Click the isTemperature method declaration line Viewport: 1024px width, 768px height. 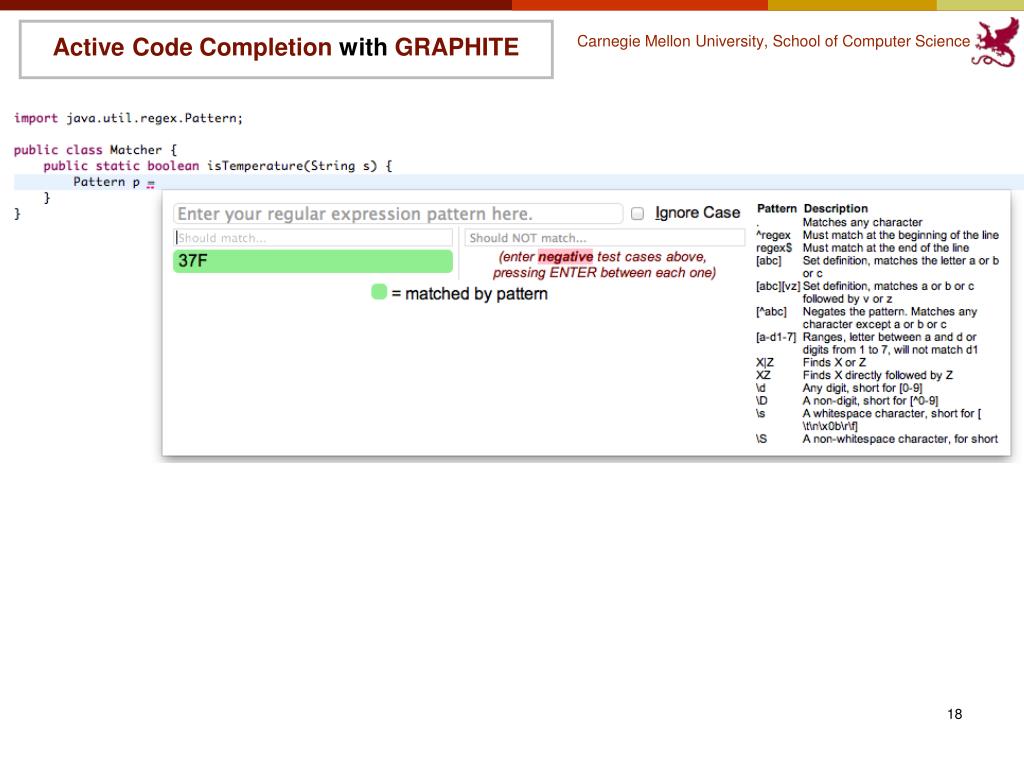pyautogui.click(x=217, y=166)
